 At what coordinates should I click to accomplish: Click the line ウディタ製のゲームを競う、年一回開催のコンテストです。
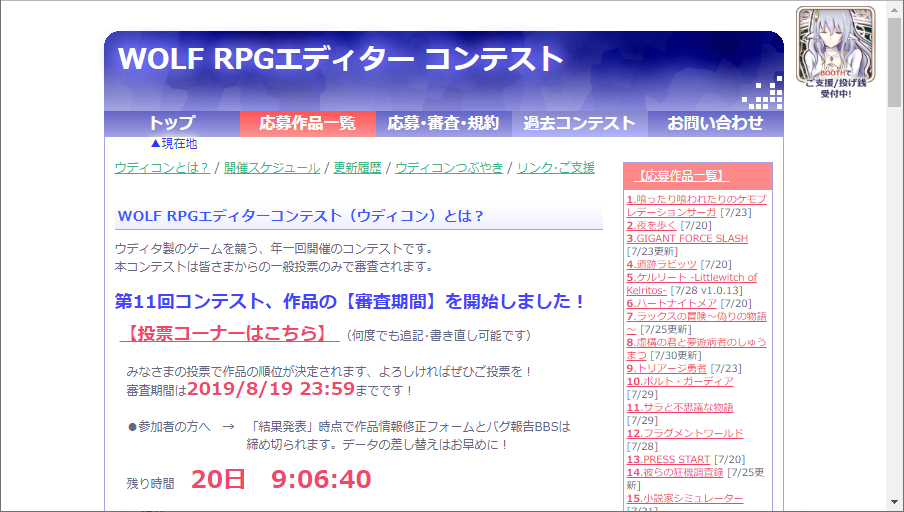click(274, 249)
